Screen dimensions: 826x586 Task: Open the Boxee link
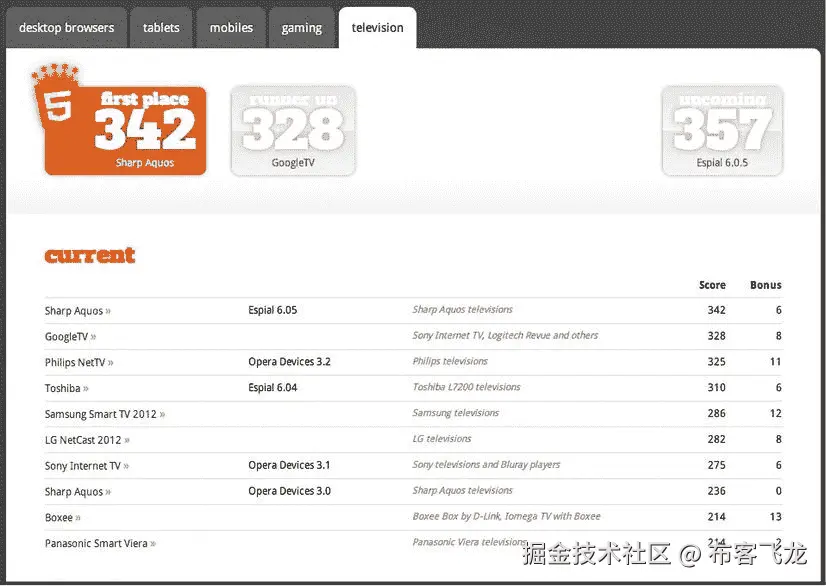tap(63, 517)
